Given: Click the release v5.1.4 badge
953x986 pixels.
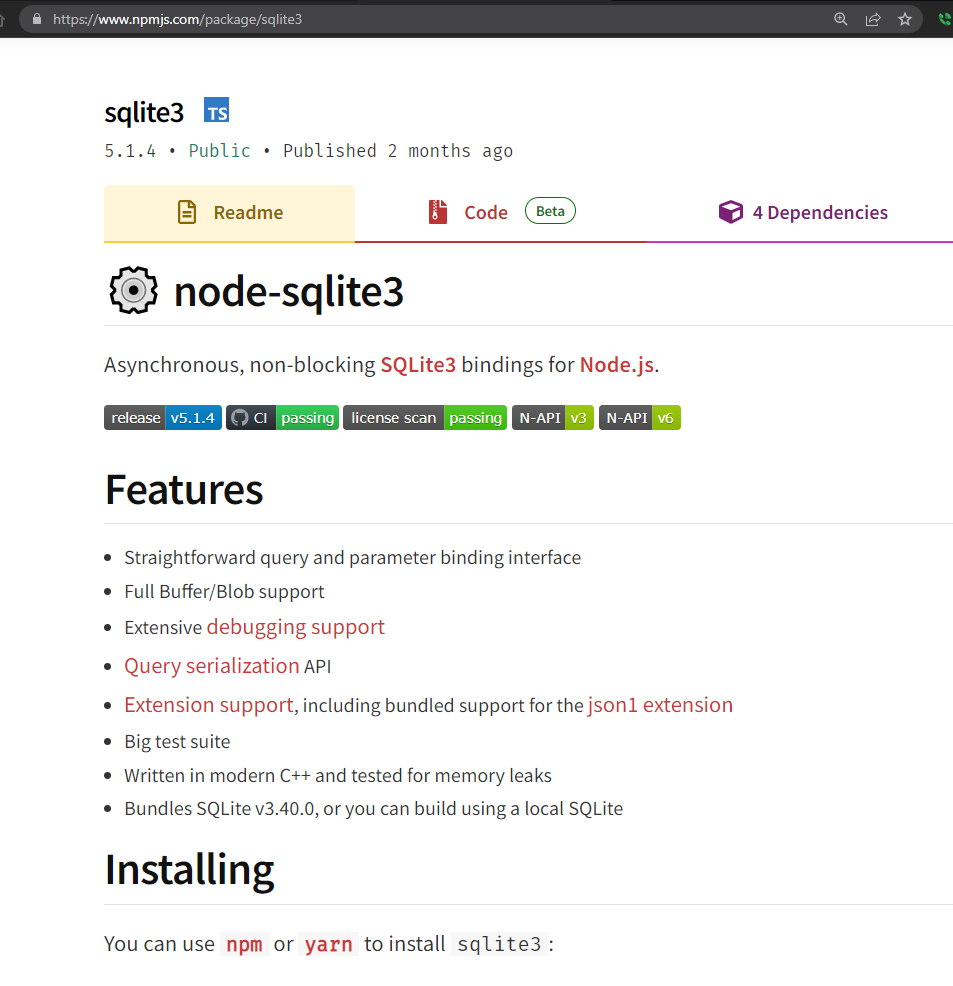Looking at the screenshot, I should click(163, 418).
